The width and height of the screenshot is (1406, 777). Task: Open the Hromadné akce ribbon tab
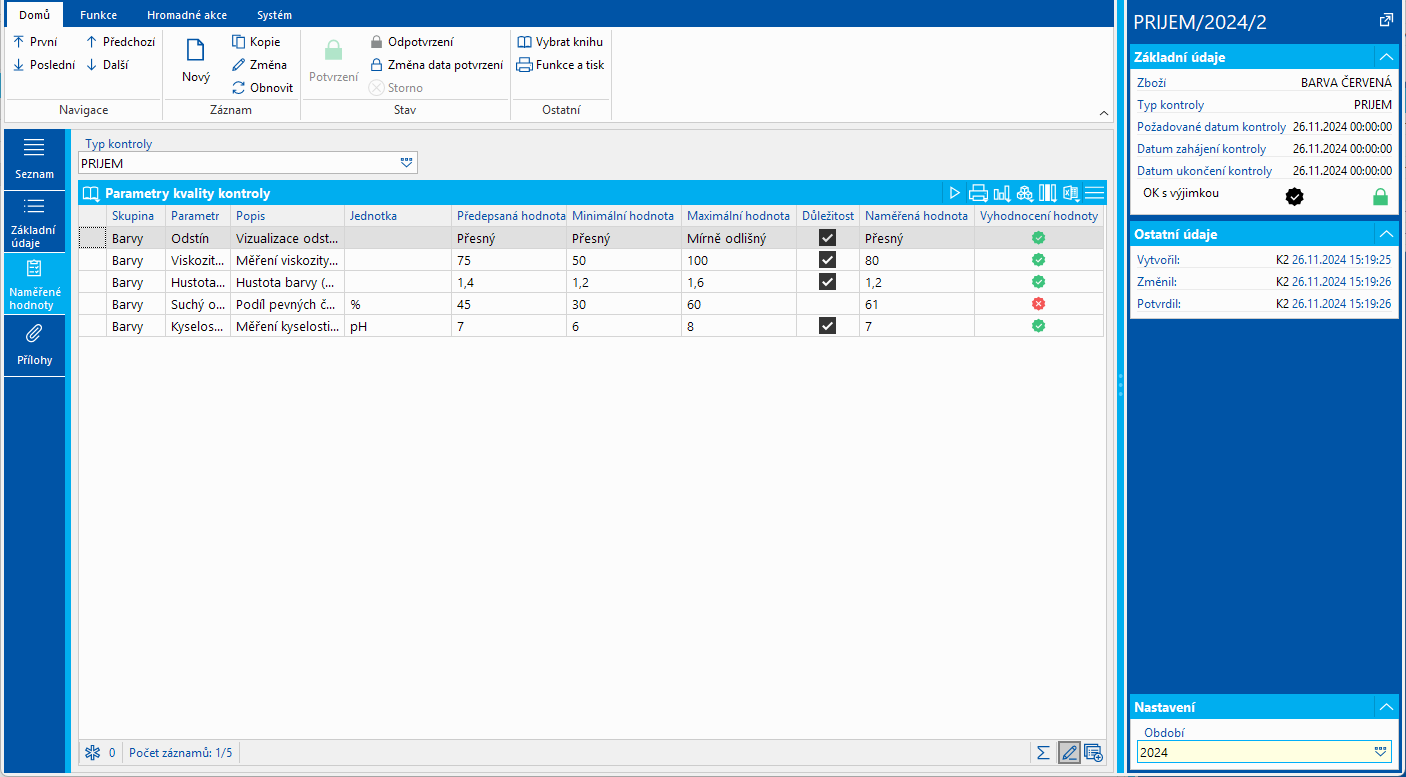(187, 15)
